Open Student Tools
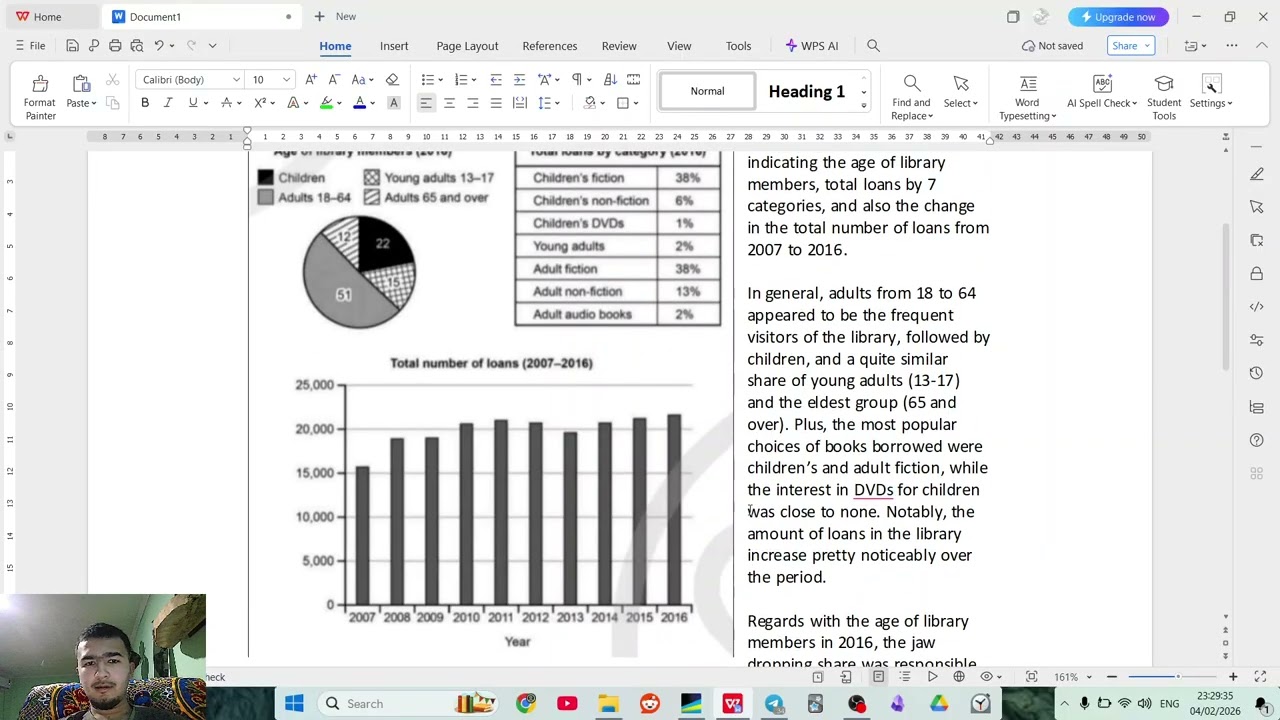This screenshot has width=1280, height=720. click(1164, 97)
